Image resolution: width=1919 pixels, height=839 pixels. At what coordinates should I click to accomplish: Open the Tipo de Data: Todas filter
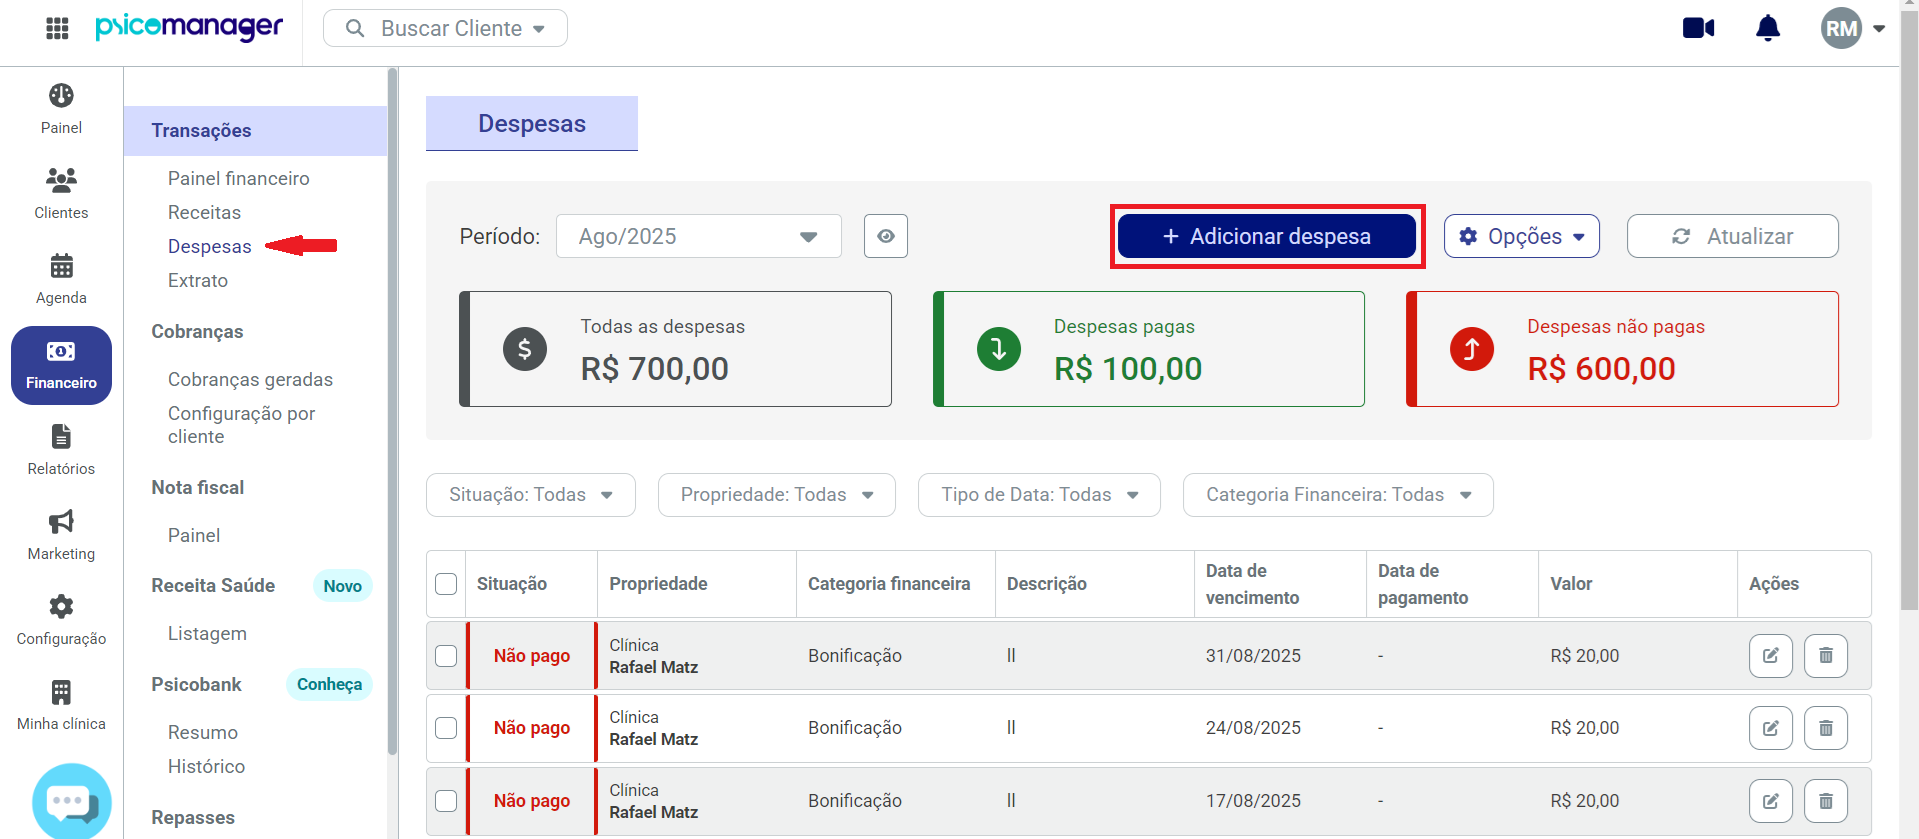[x=1039, y=495]
